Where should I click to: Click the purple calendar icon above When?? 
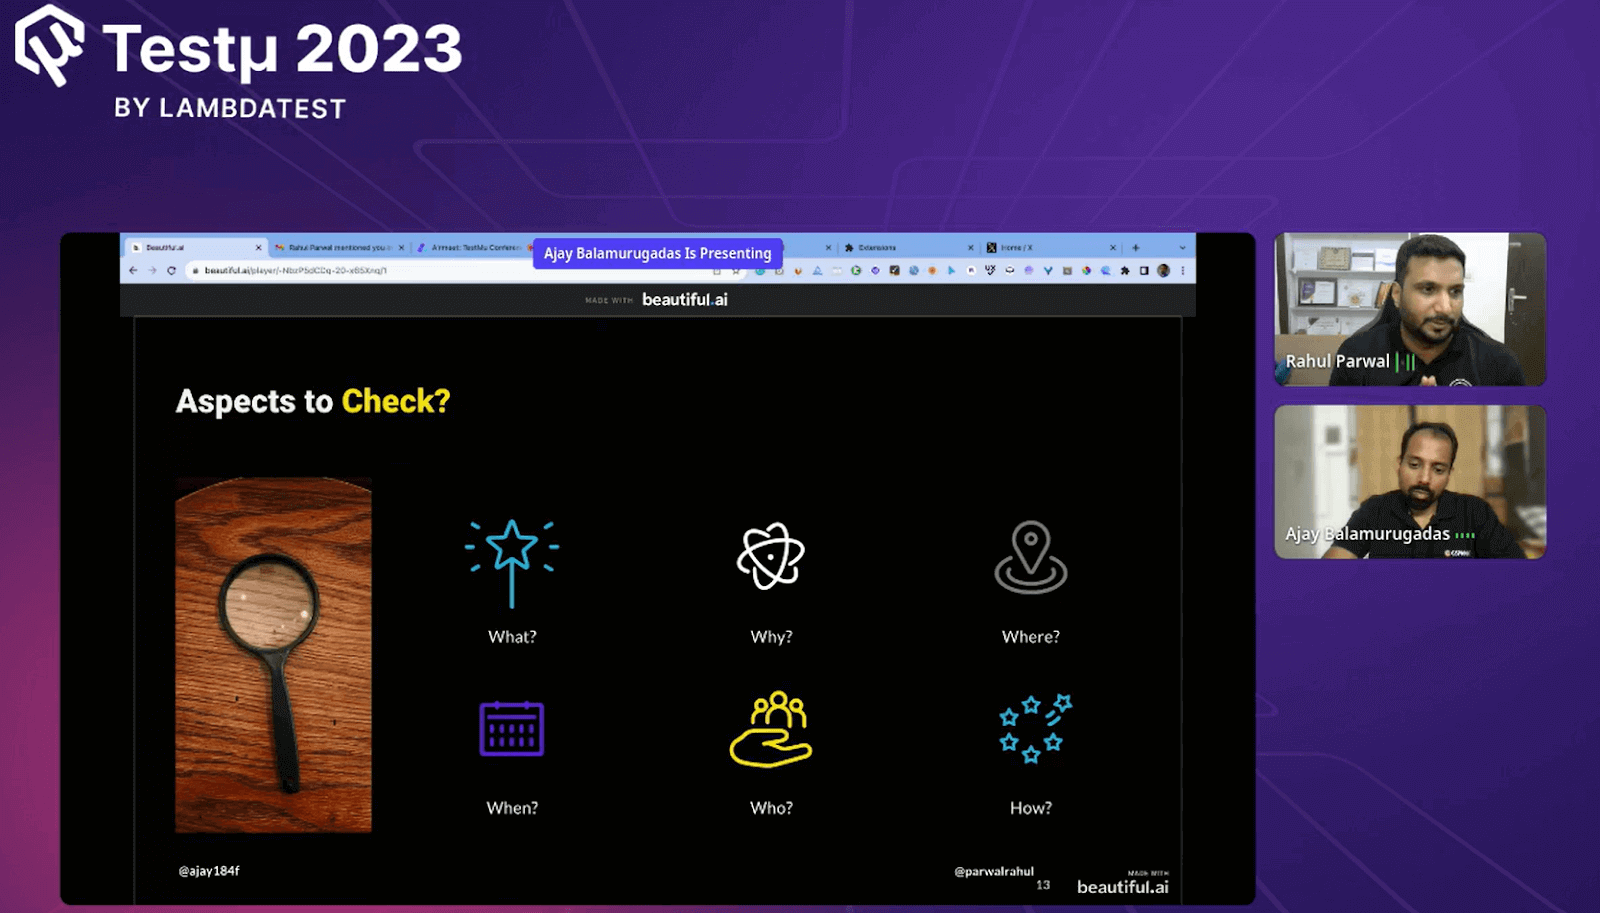point(512,728)
